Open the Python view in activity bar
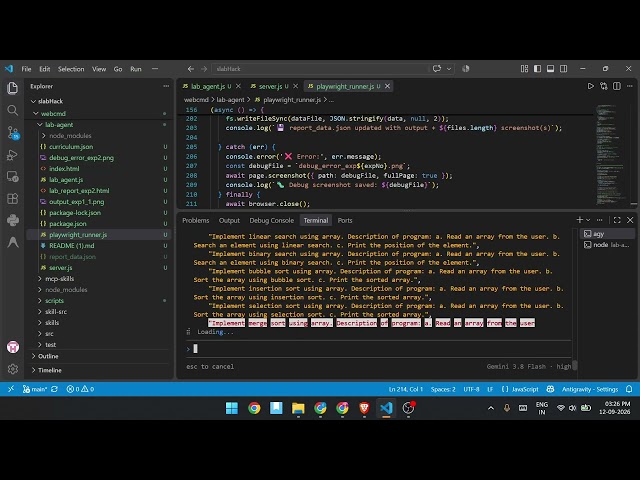 coord(13,220)
